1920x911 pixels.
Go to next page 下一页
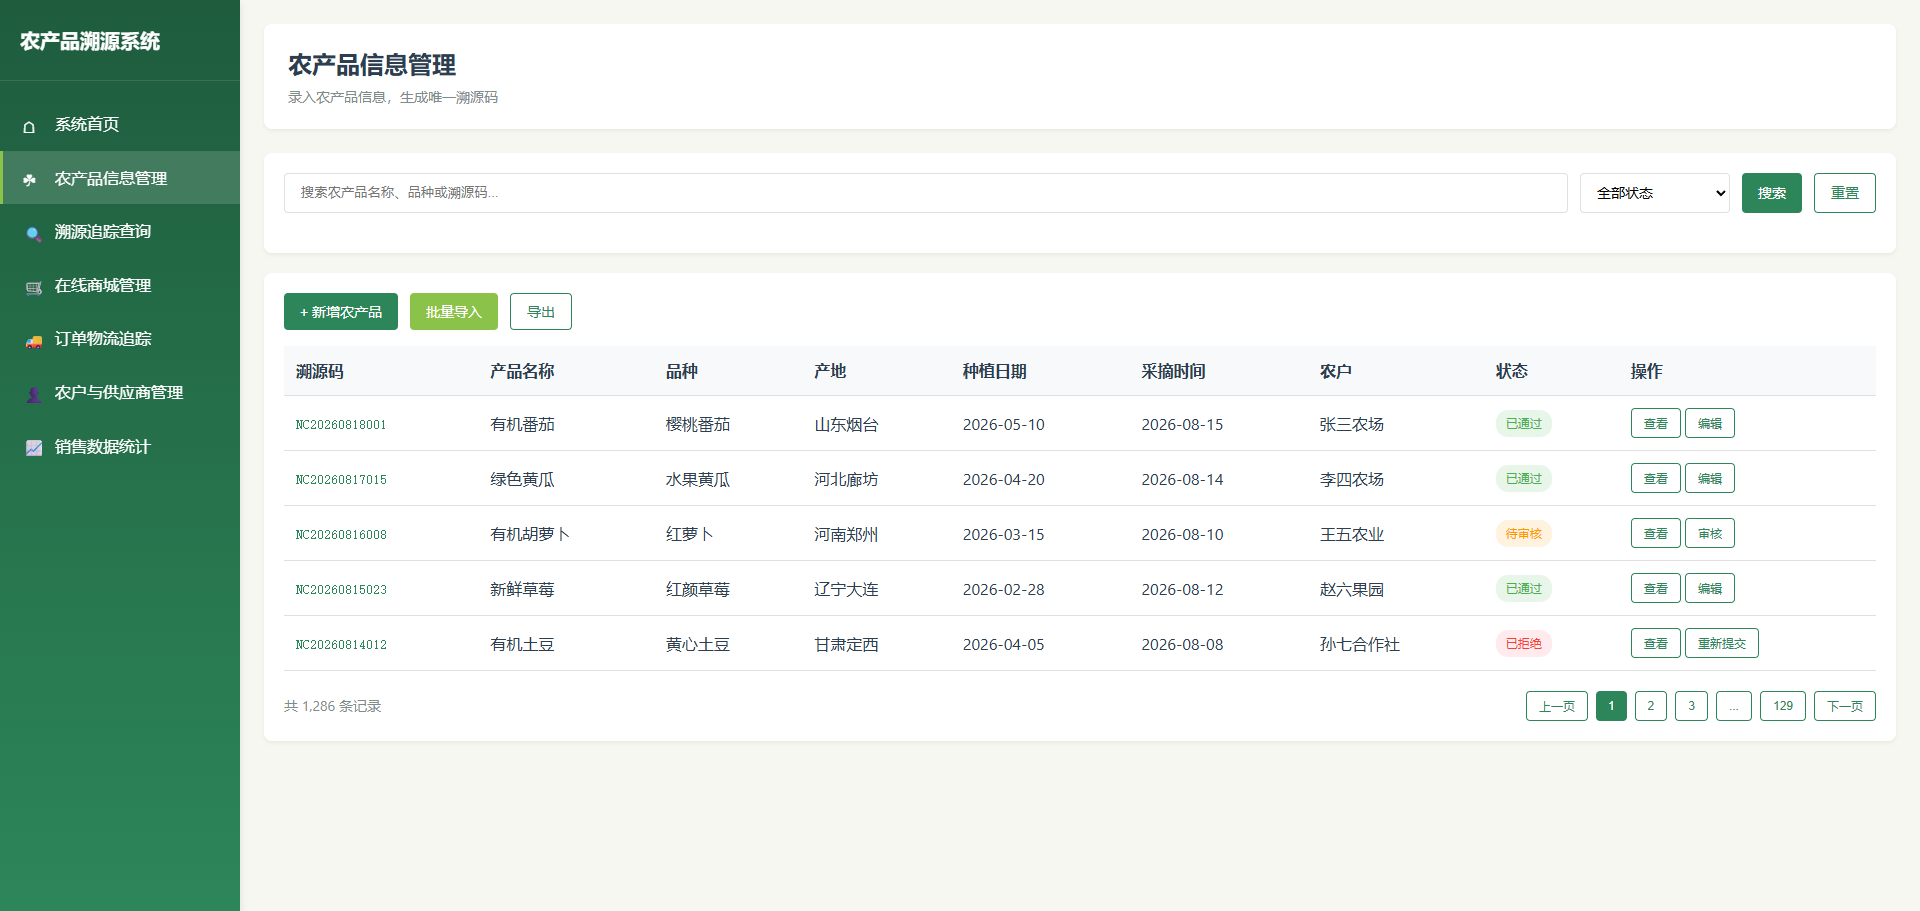click(1845, 706)
